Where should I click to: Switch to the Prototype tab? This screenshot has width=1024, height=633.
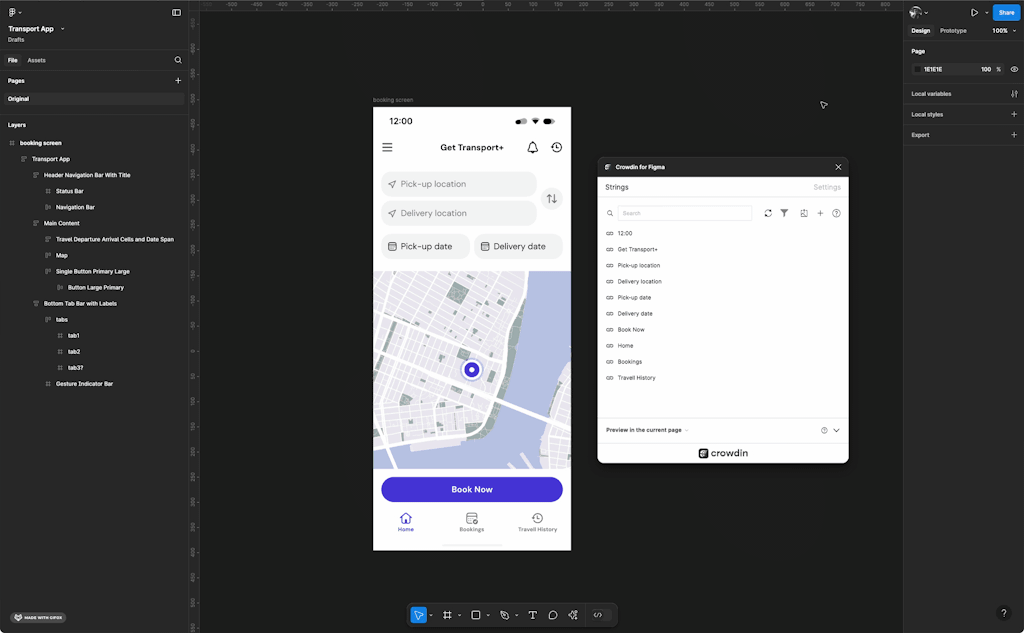point(953,31)
